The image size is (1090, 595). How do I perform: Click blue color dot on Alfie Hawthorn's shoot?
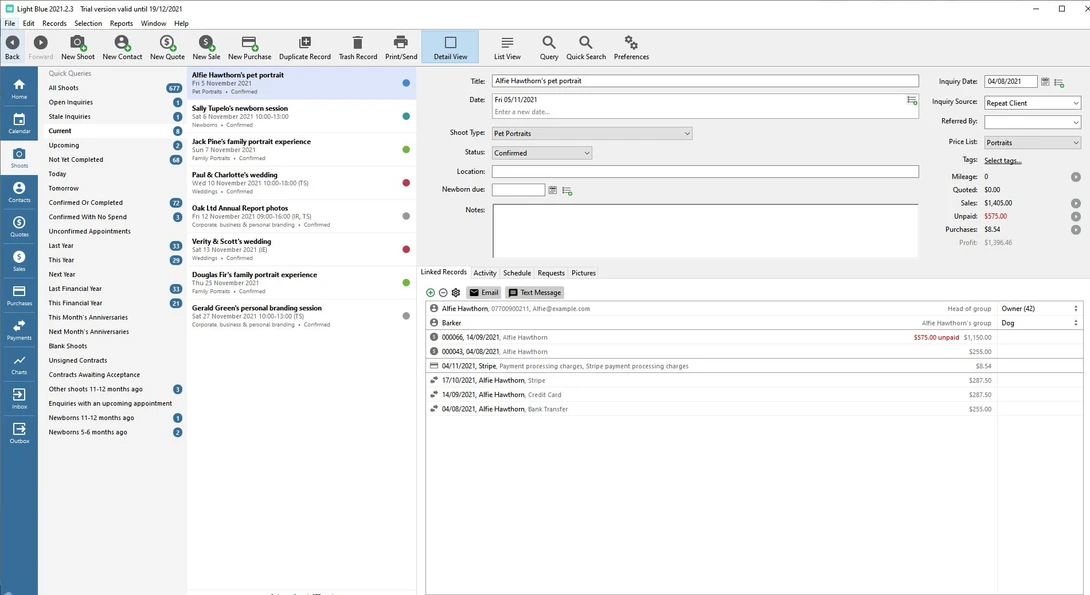[x=406, y=83]
